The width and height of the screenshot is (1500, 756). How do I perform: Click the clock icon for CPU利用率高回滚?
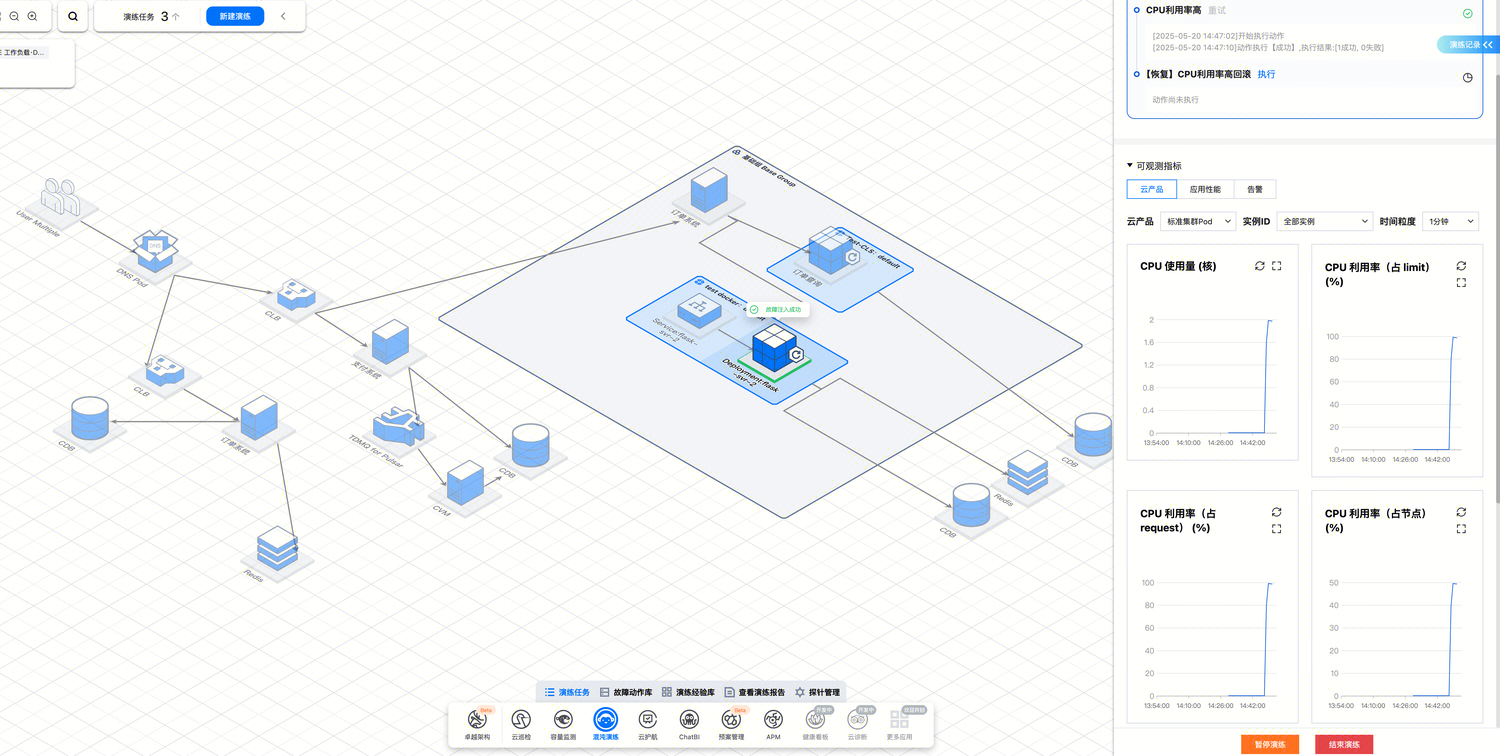coord(1467,77)
